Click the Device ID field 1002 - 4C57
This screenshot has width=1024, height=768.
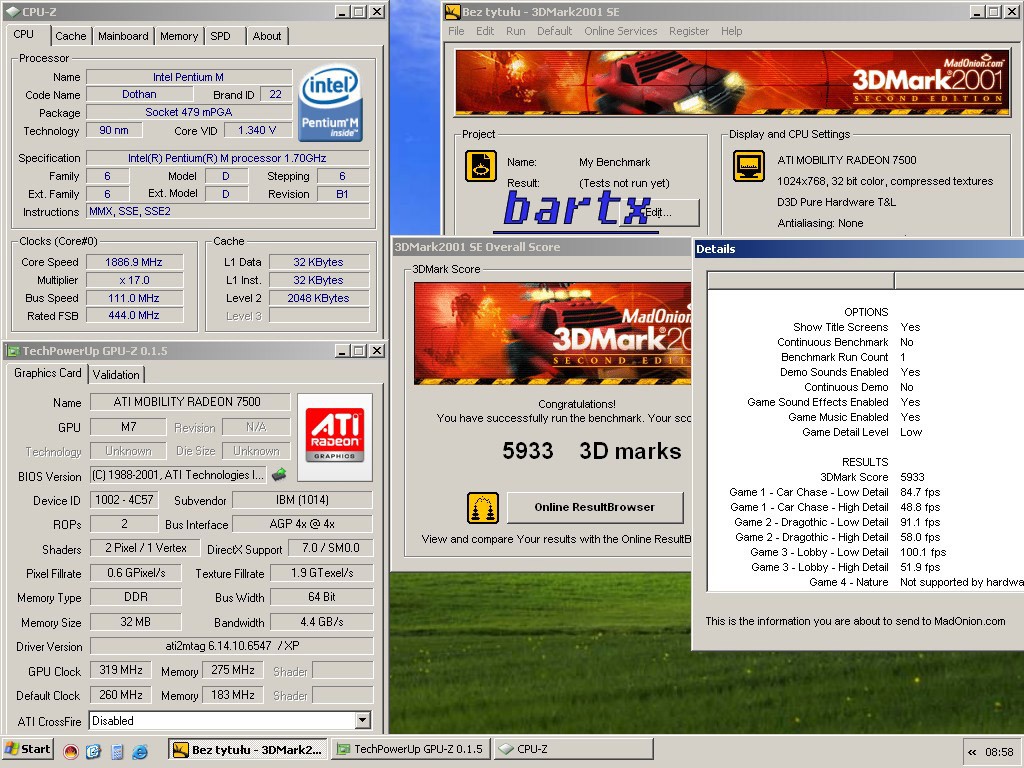click(124, 500)
